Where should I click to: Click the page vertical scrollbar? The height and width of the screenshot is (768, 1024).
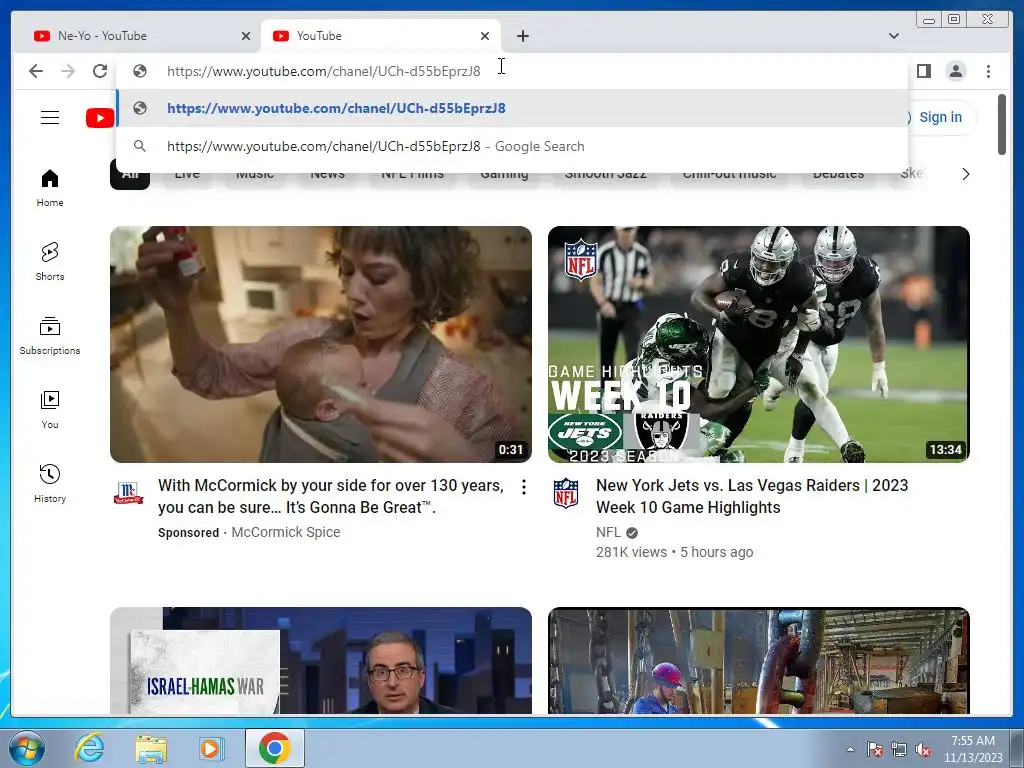(1002, 125)
